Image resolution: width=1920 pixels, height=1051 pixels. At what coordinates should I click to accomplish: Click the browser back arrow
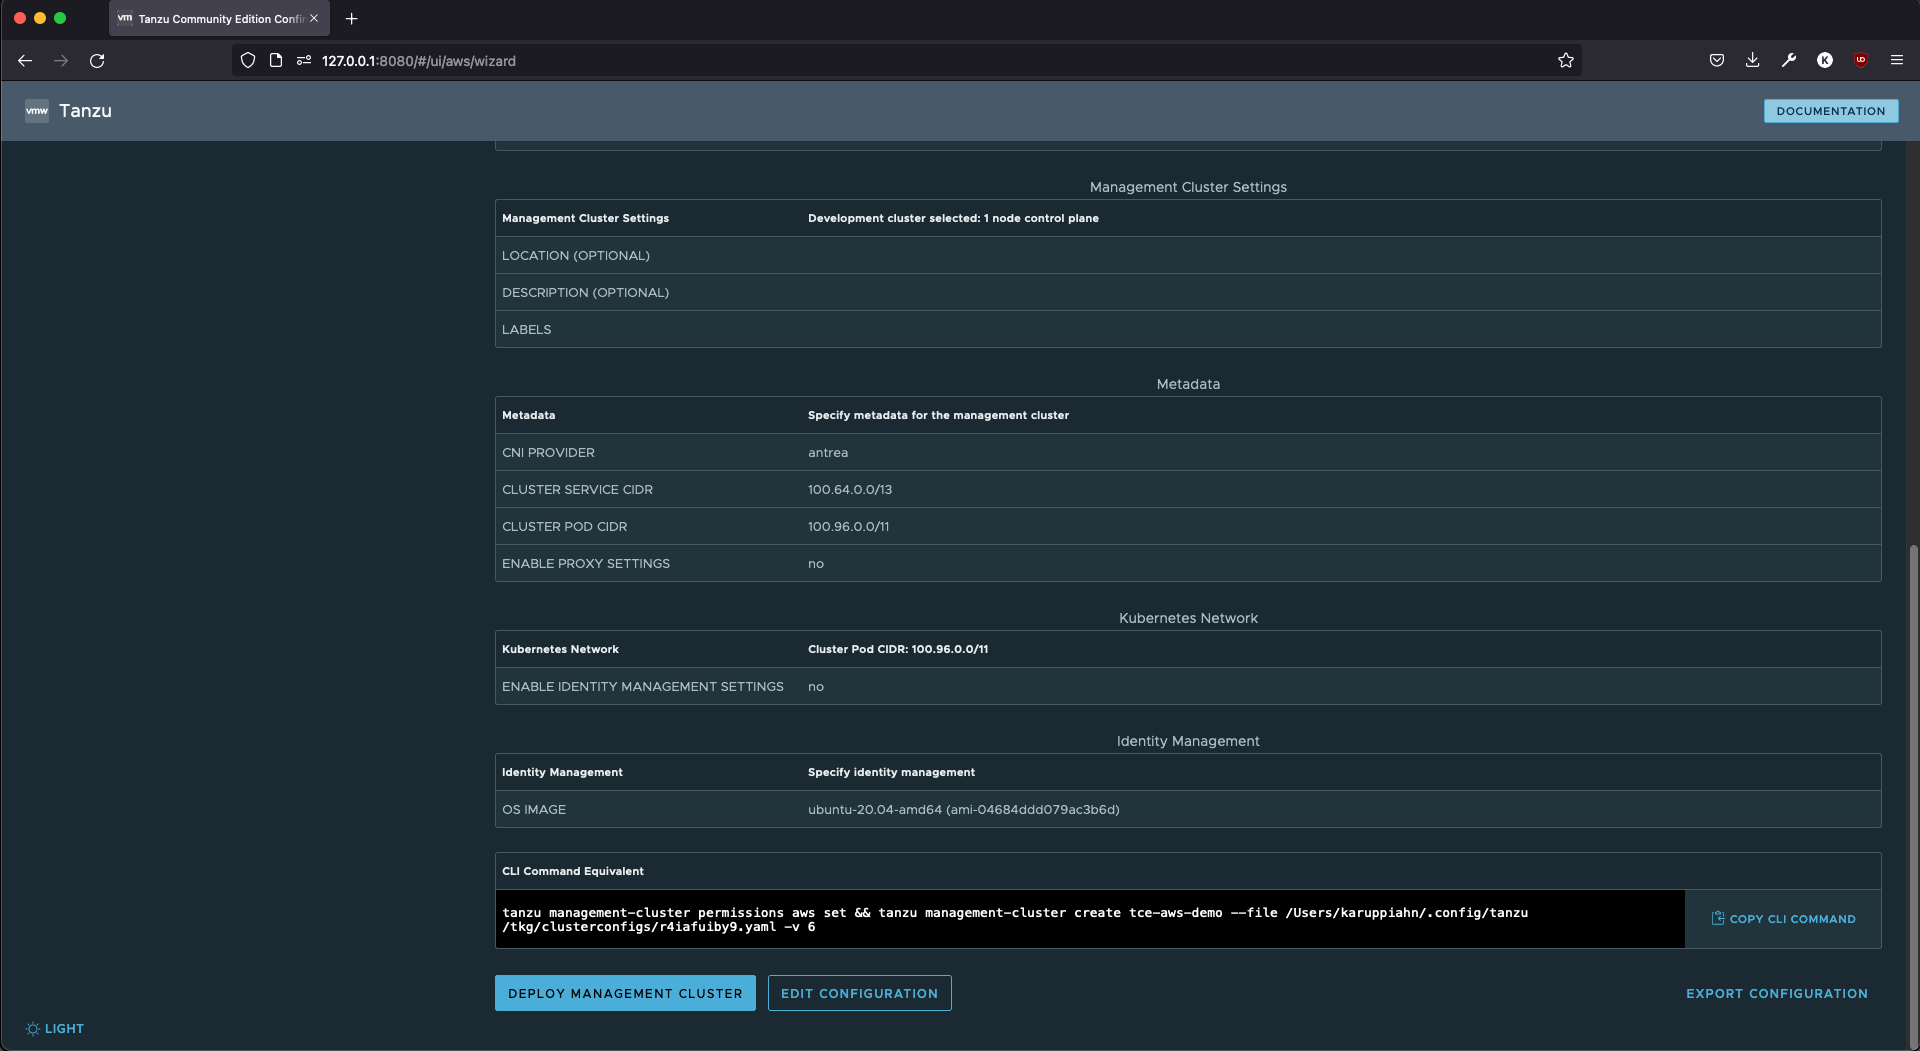(x=25, y=61)
